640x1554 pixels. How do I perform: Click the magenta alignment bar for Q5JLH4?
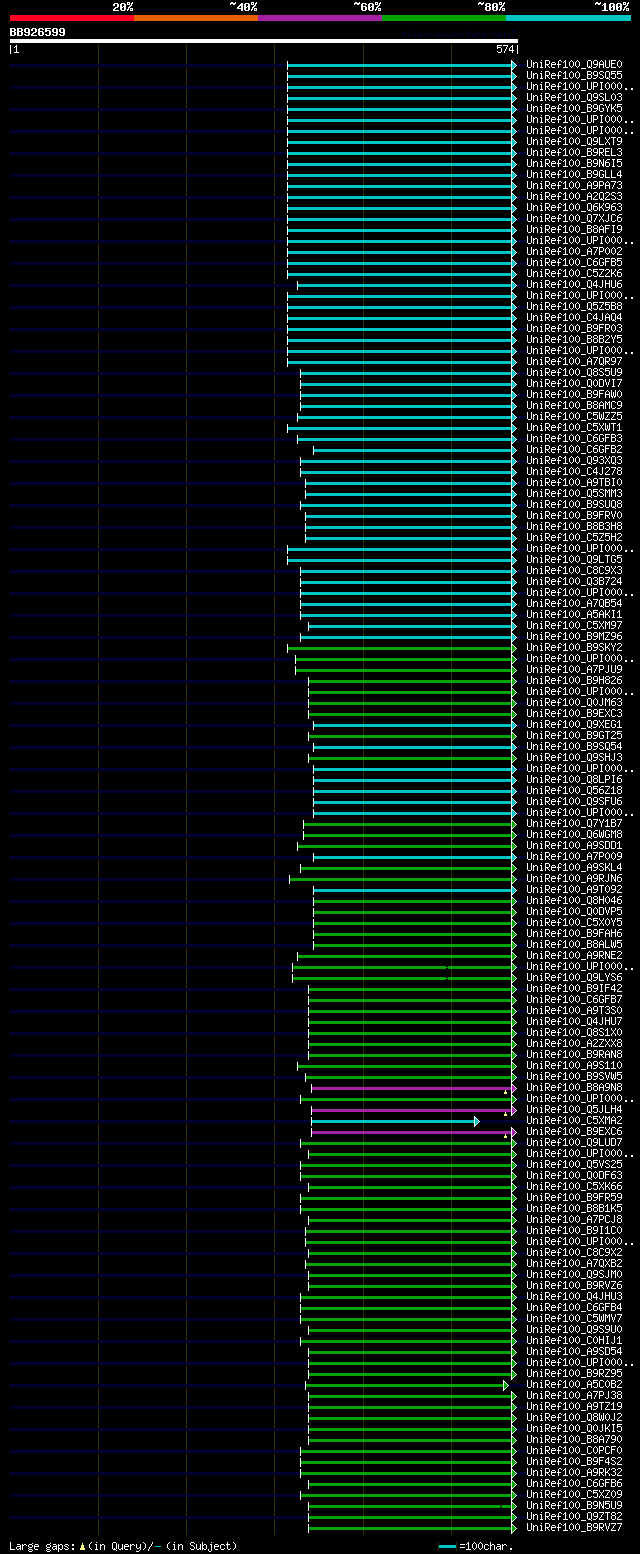click(413, 1110)
